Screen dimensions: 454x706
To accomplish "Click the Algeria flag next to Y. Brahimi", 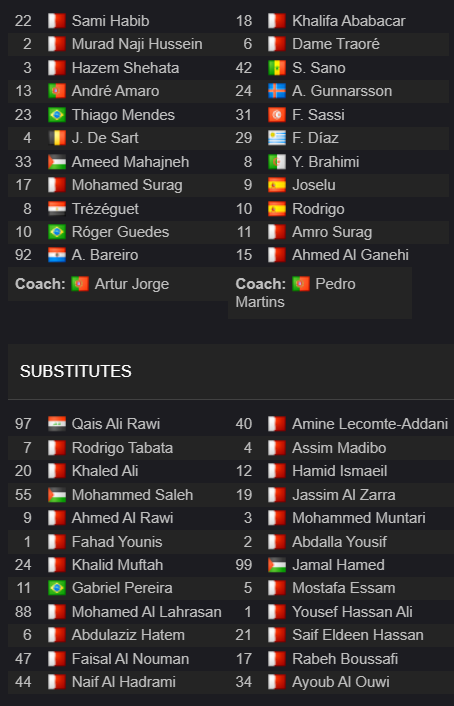I will tap(277, 162).
